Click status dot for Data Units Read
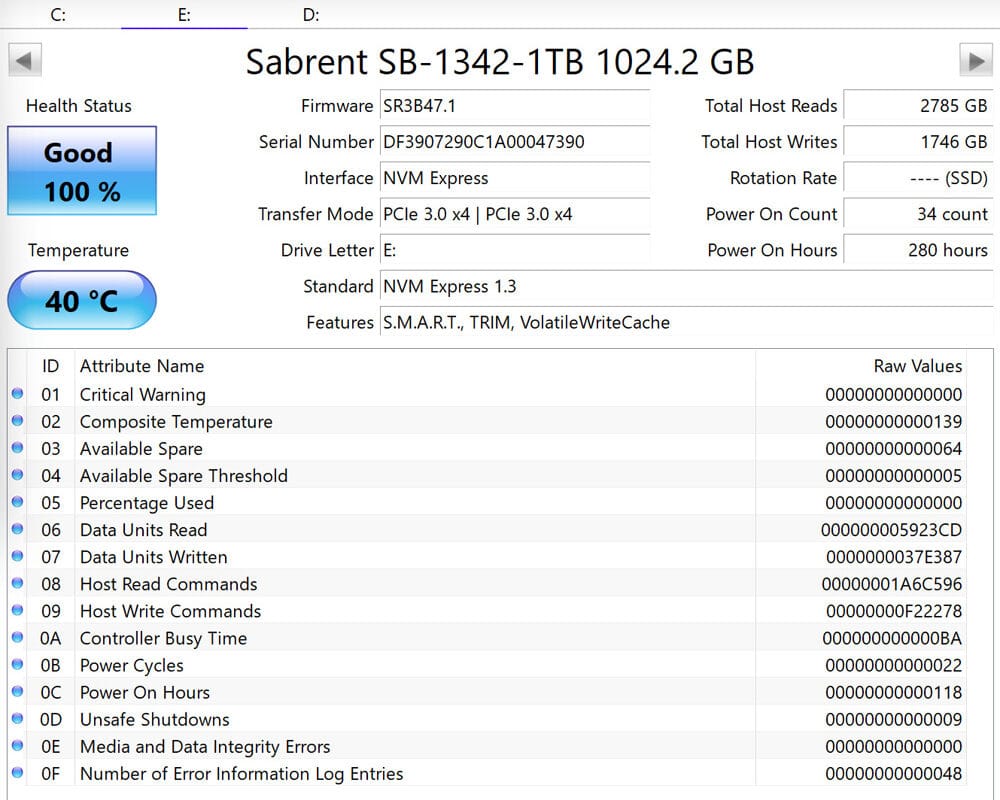Image resolution: width=1000 pixels, height=800 pixels. point(17,529)
